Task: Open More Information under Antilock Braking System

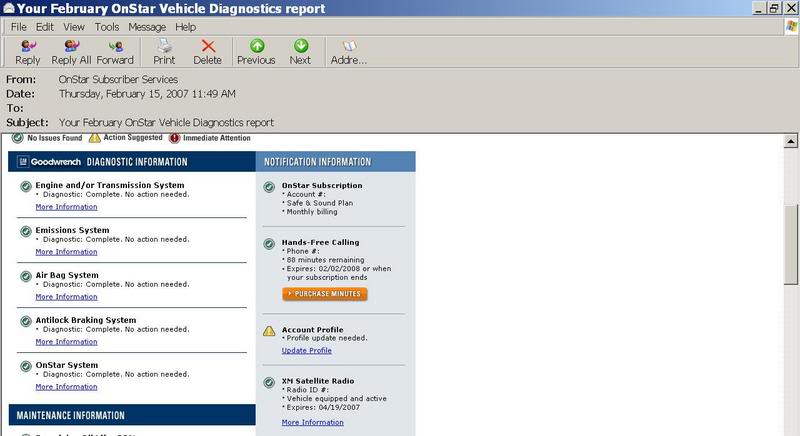Action: (66, 342)
